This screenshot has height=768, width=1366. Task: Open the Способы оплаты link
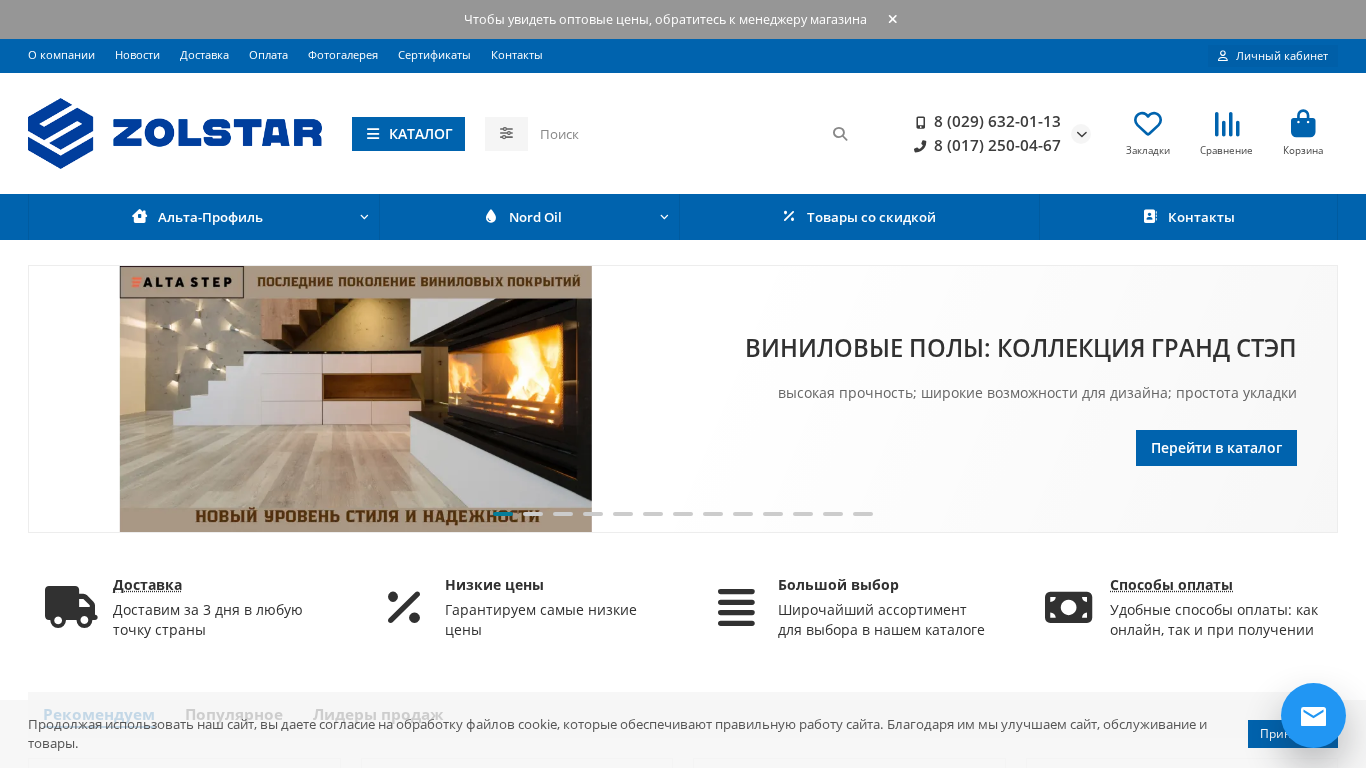(1171, 585)
